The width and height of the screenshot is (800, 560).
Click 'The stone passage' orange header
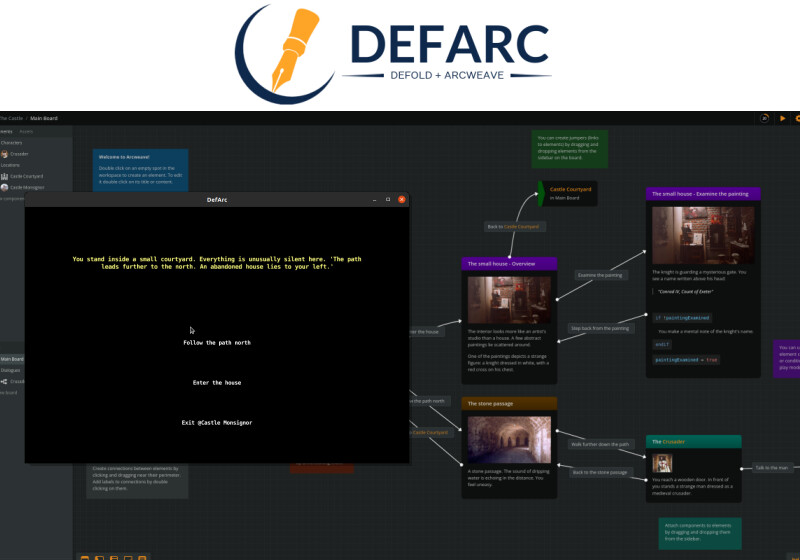click(509, 403)
